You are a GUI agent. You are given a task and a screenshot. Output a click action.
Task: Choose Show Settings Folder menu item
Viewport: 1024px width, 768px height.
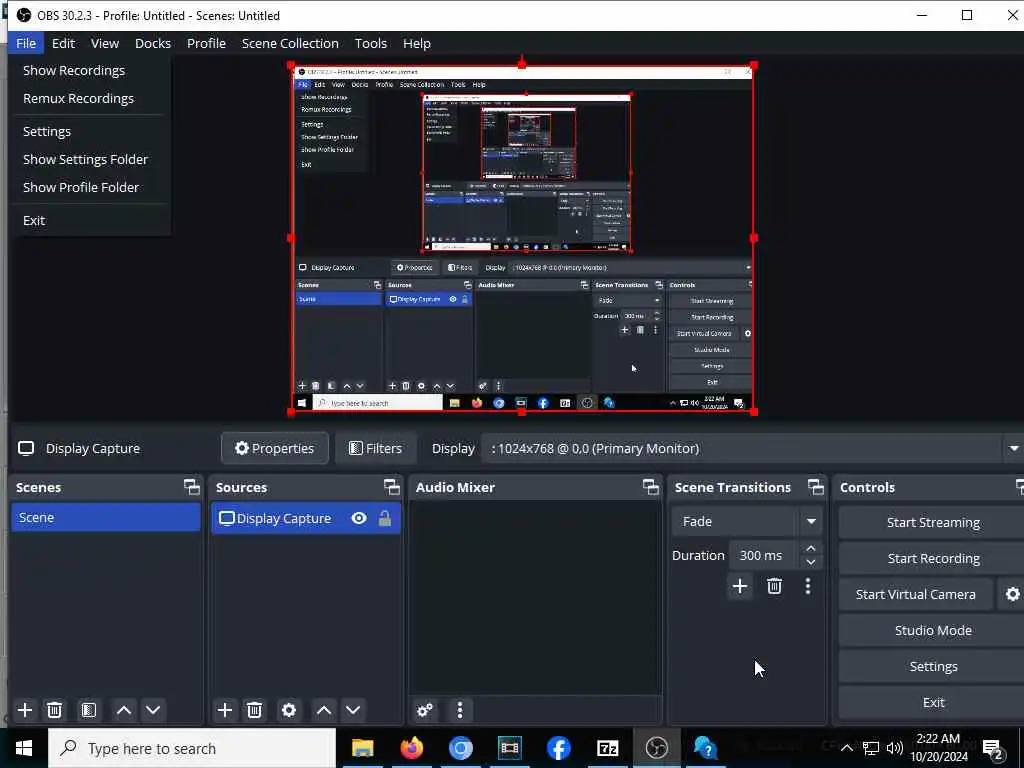pos(91,159)
